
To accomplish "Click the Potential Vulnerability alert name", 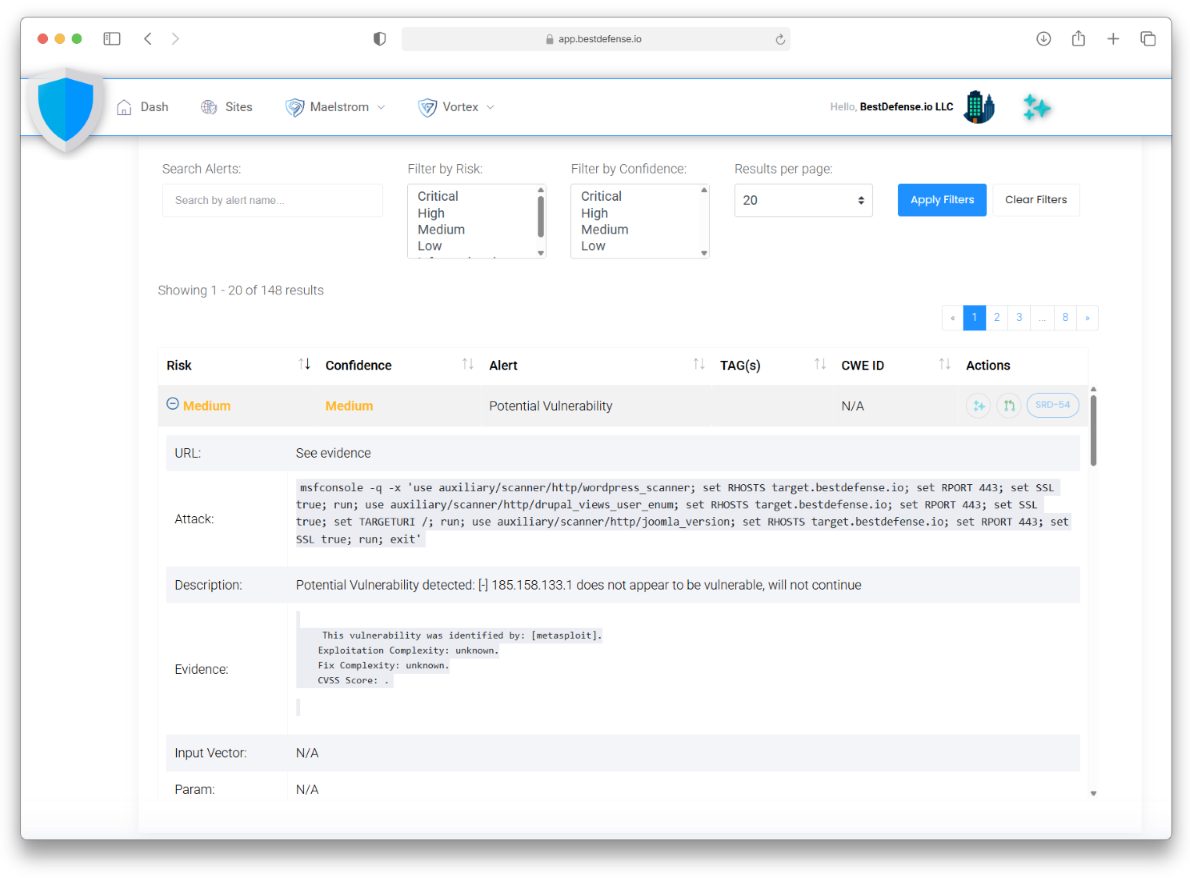I will point(550,406).
